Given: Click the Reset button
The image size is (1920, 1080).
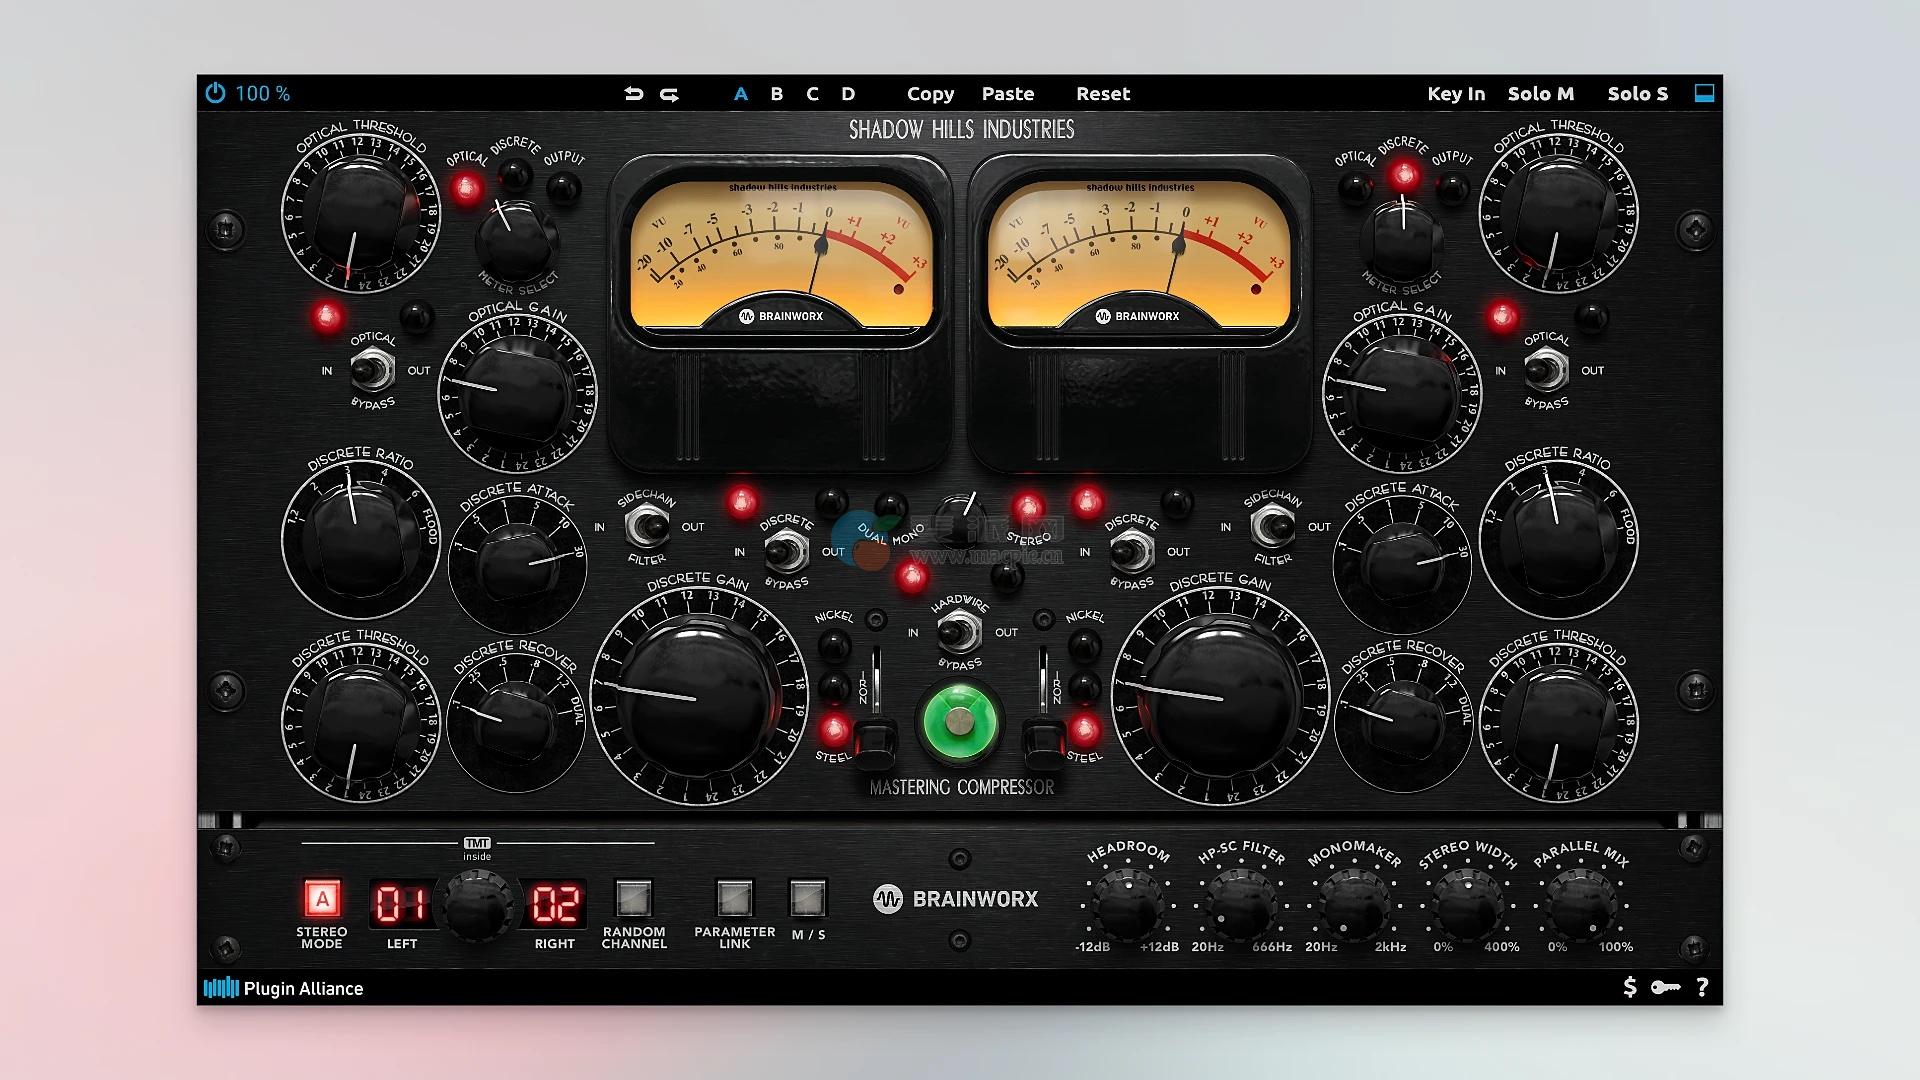Looking at the screenshot, I should (x=1102, y=93).
